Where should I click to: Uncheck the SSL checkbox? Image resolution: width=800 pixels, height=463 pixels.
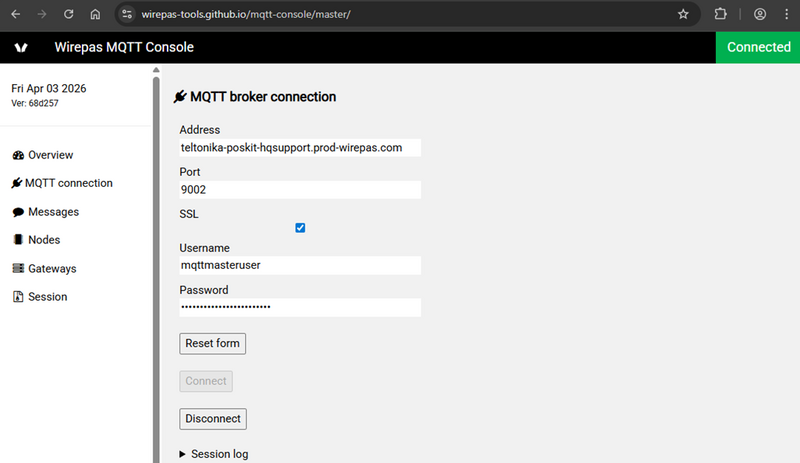[x=300, y=228]
